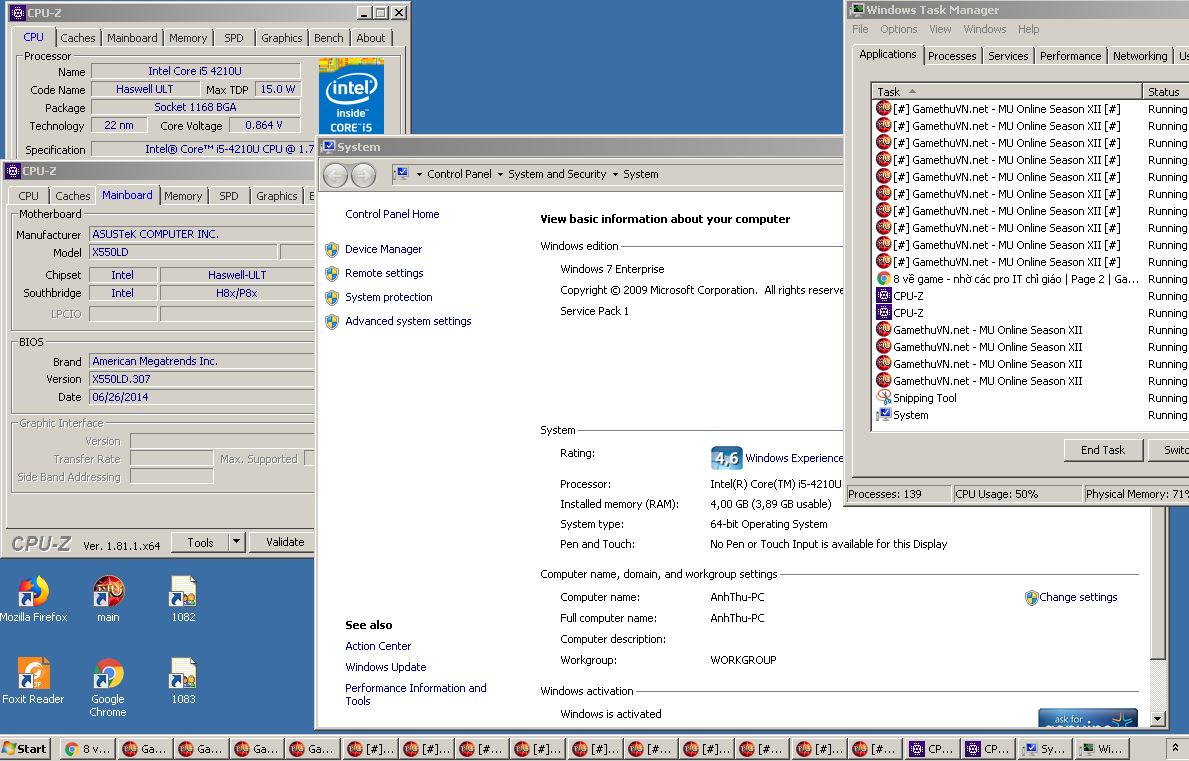The height and width of the screenshot is (761, 1189).
Task: Click the Start button on taskbar
Action: [25, 749]
